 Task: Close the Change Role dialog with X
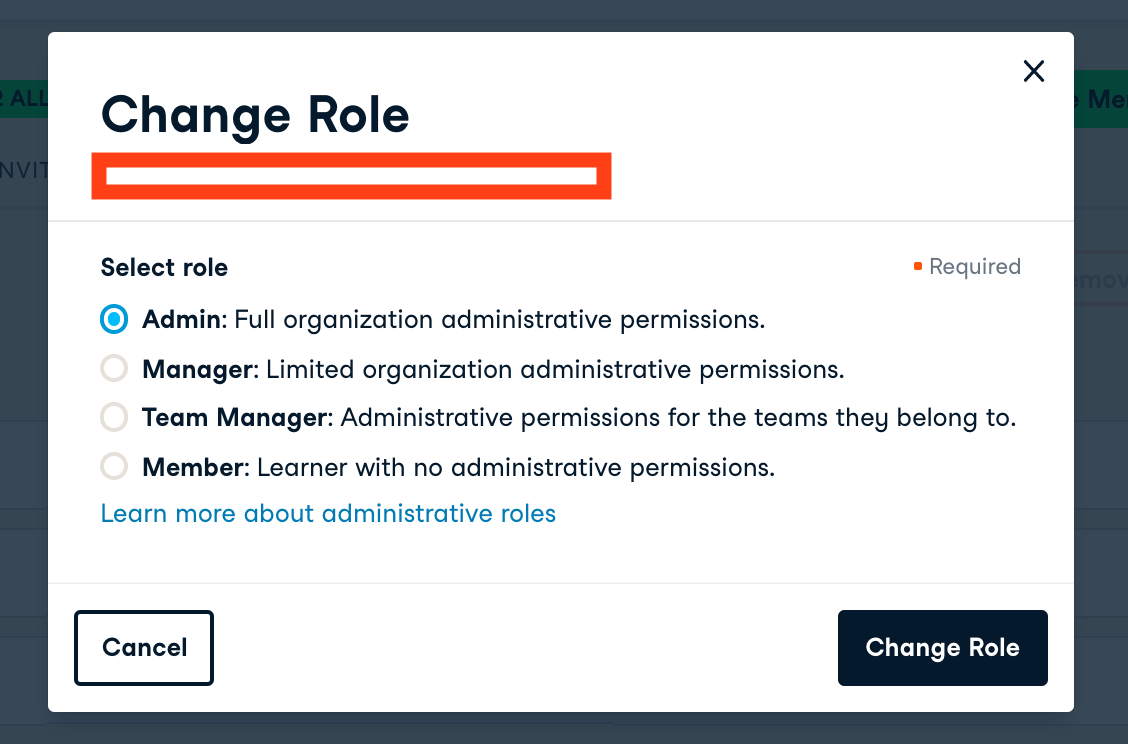(x=1033, y=71)
